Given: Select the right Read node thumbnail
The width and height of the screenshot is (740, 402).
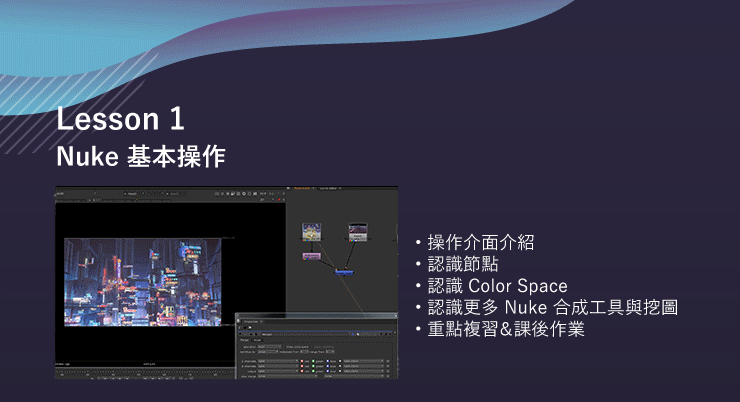Looking at the screenshot, I should tap(358, 232).
